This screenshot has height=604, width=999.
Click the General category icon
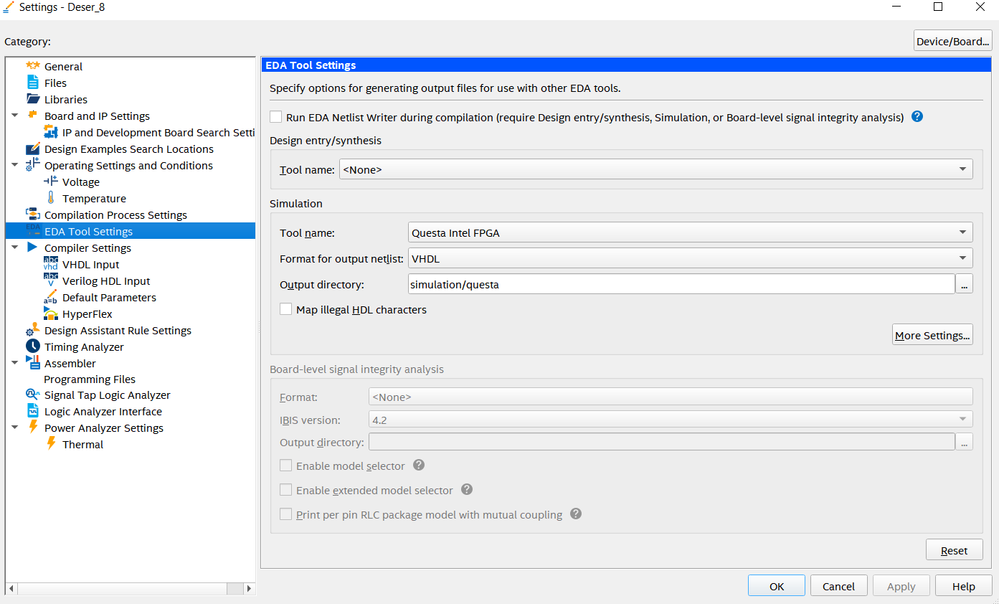point(33,66)
